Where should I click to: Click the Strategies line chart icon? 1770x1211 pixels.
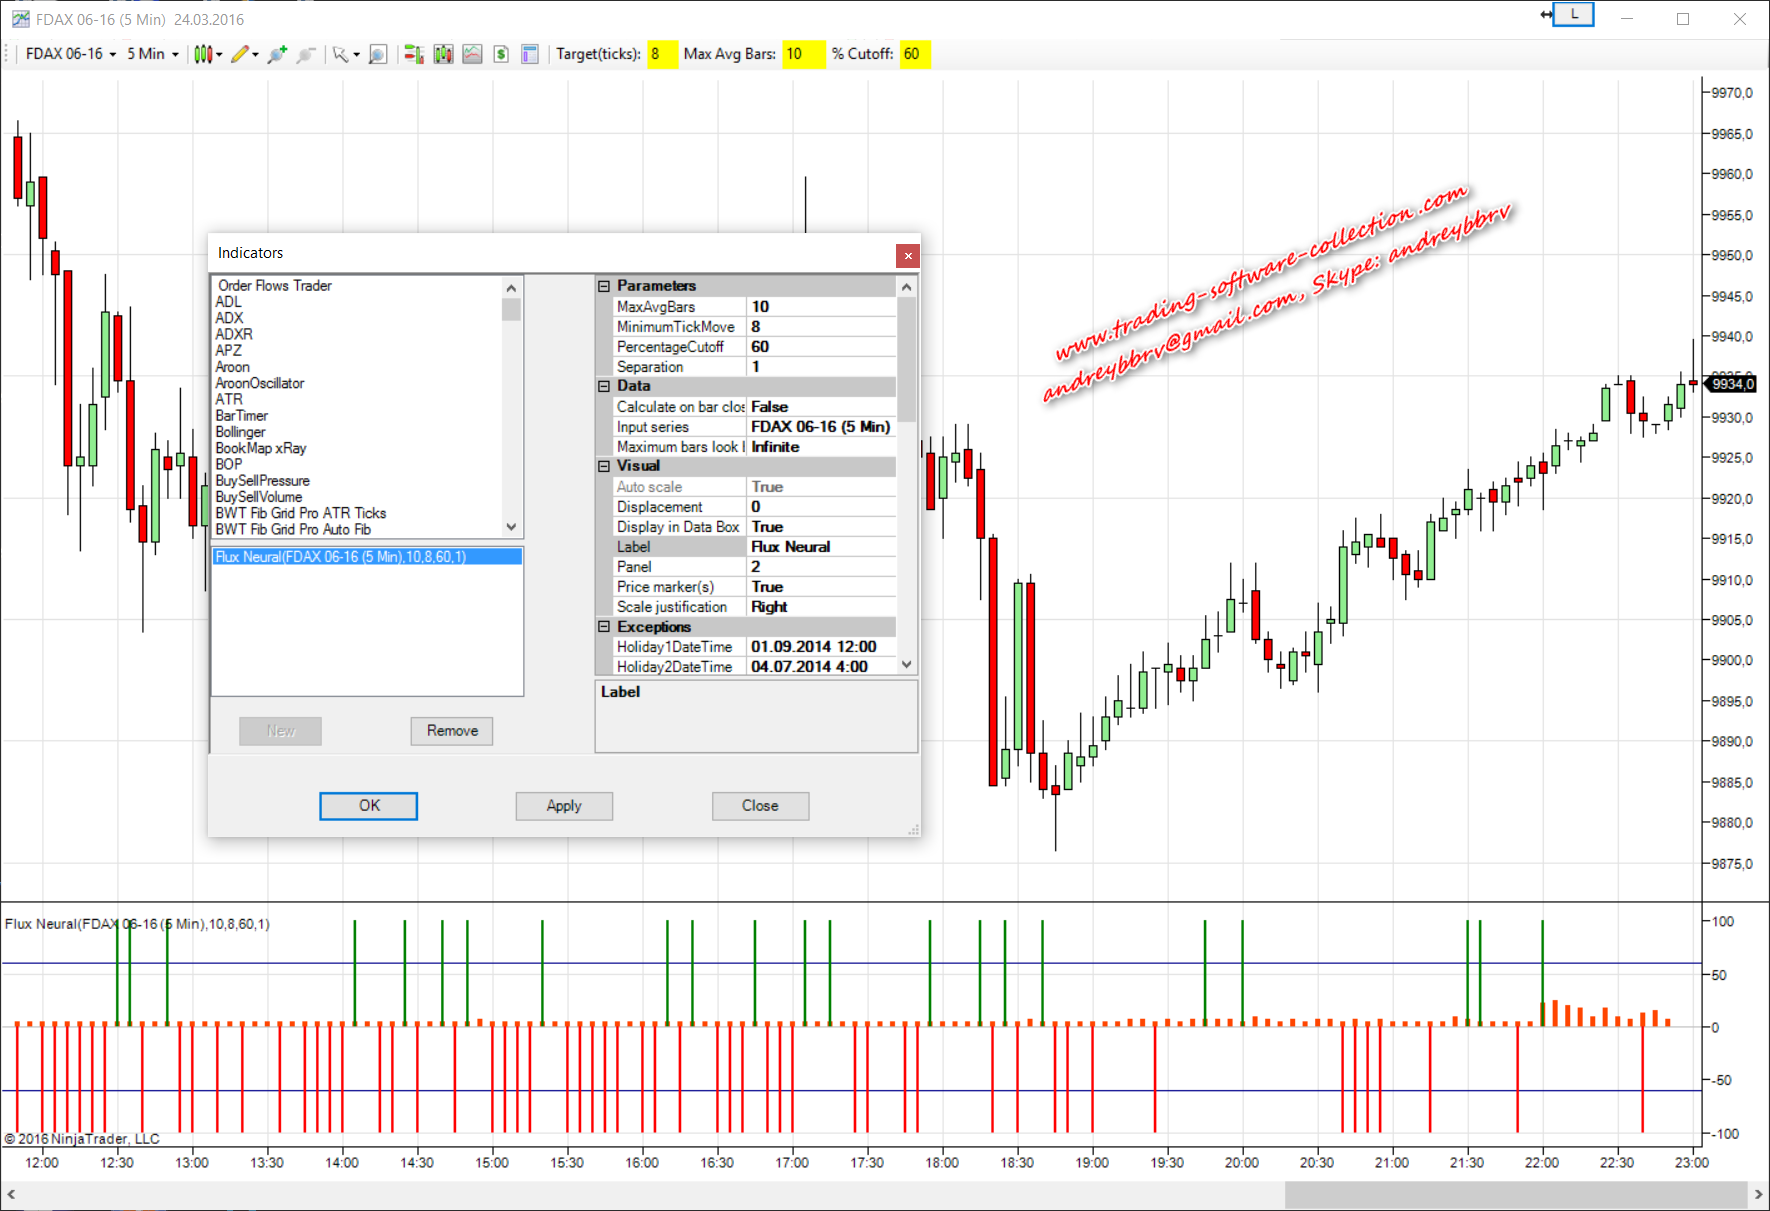472,54
